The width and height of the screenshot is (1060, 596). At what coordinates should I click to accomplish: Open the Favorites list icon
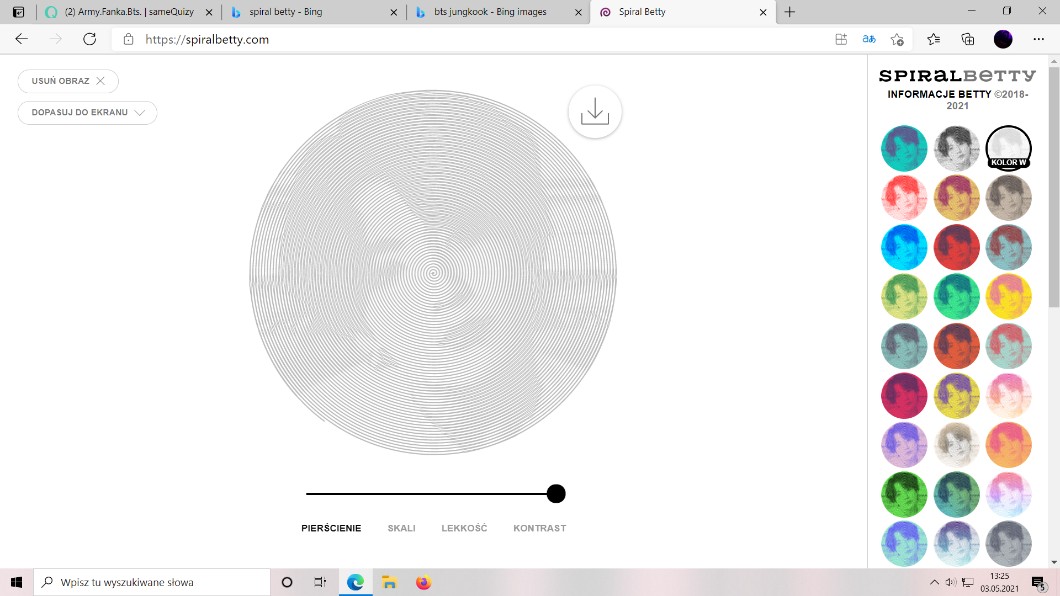[933, 39]
